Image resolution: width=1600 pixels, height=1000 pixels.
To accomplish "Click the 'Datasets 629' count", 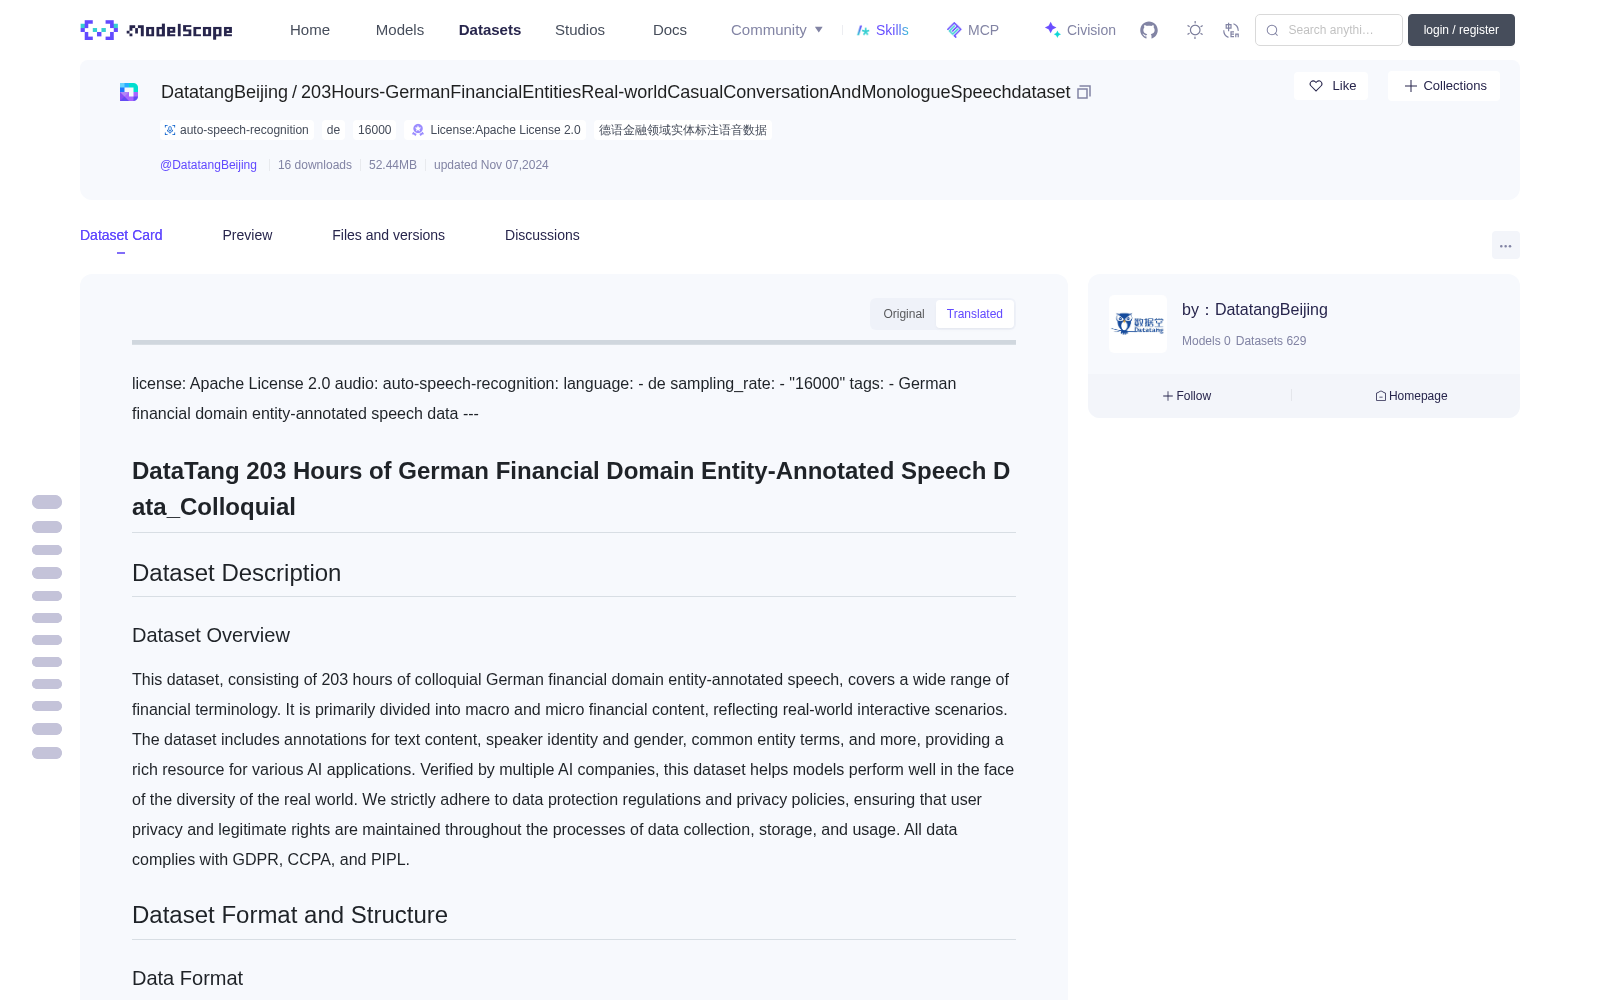I will coord(1271,341).
